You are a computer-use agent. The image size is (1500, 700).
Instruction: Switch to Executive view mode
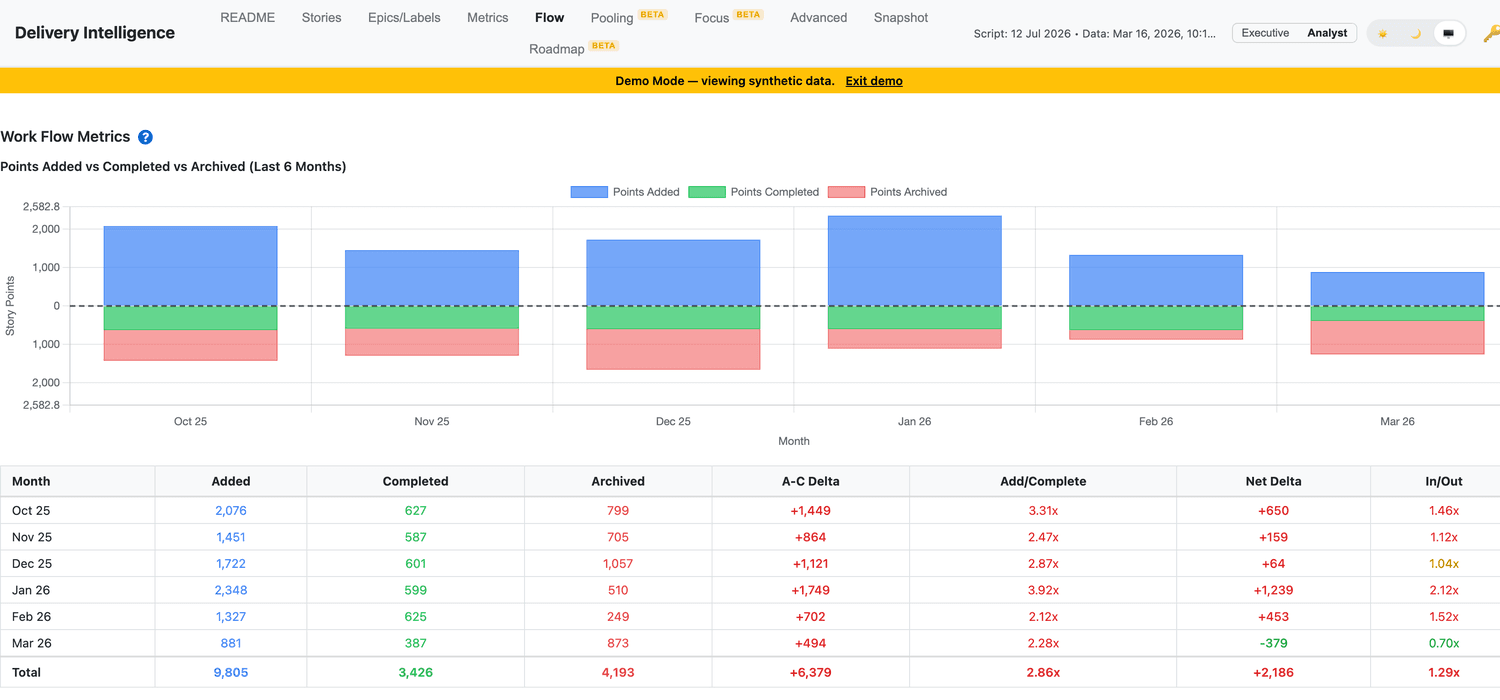[1265, 33]
